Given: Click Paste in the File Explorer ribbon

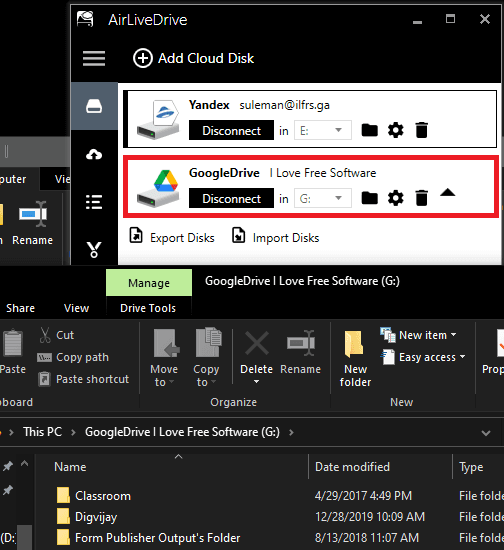Looking at the screenshot, I should point(13,352).
